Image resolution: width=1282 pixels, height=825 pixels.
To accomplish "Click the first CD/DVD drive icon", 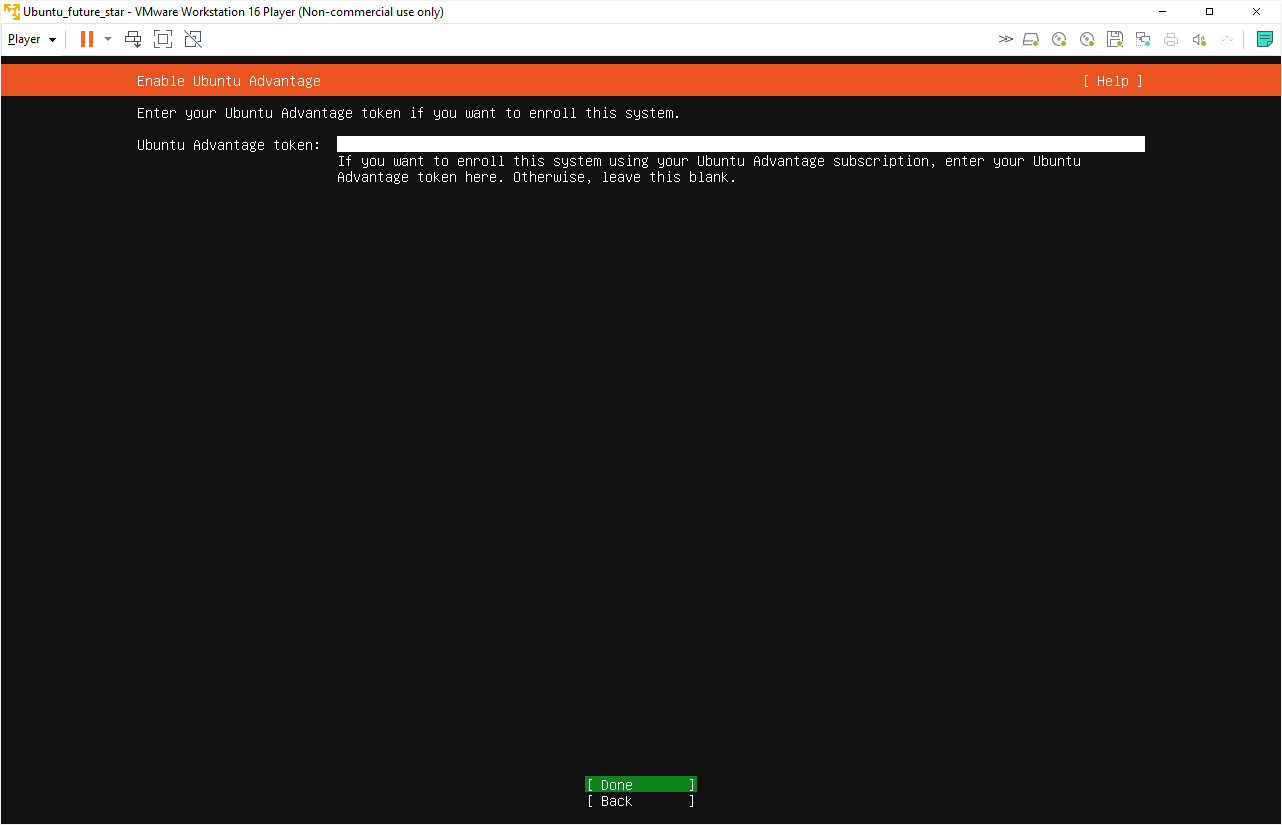I will pyautogui.click(x=1059, y=39).
